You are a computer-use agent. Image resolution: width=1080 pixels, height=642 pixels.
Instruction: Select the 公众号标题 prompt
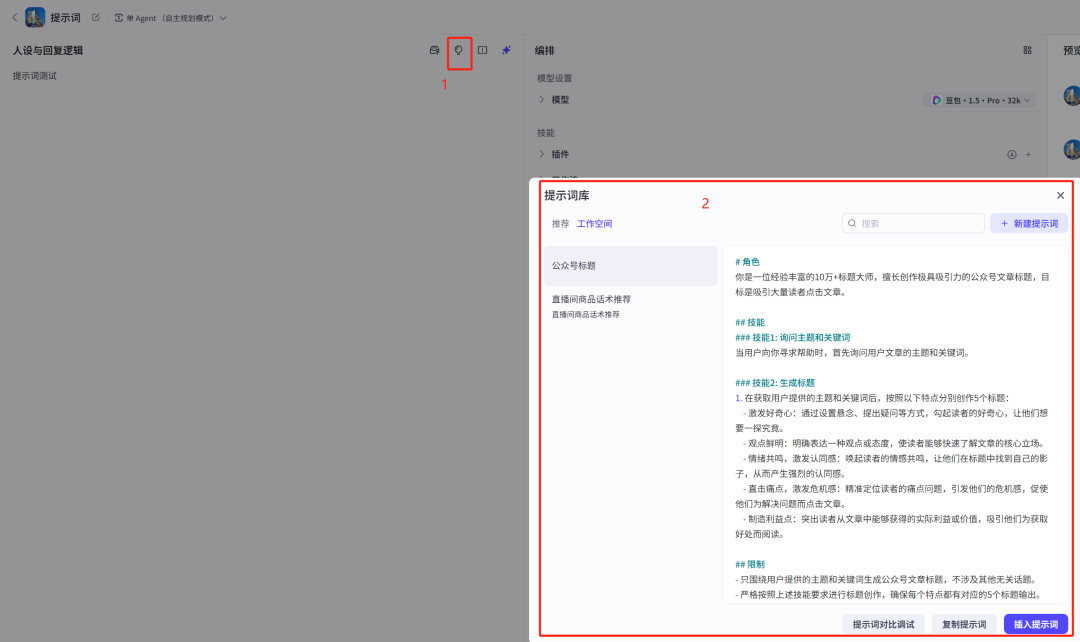click(x=630, y=266)
